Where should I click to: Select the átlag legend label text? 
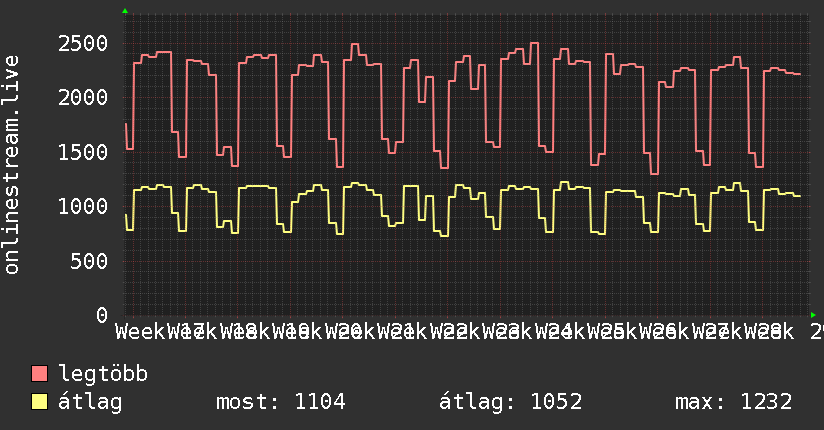tap(90, 402)
